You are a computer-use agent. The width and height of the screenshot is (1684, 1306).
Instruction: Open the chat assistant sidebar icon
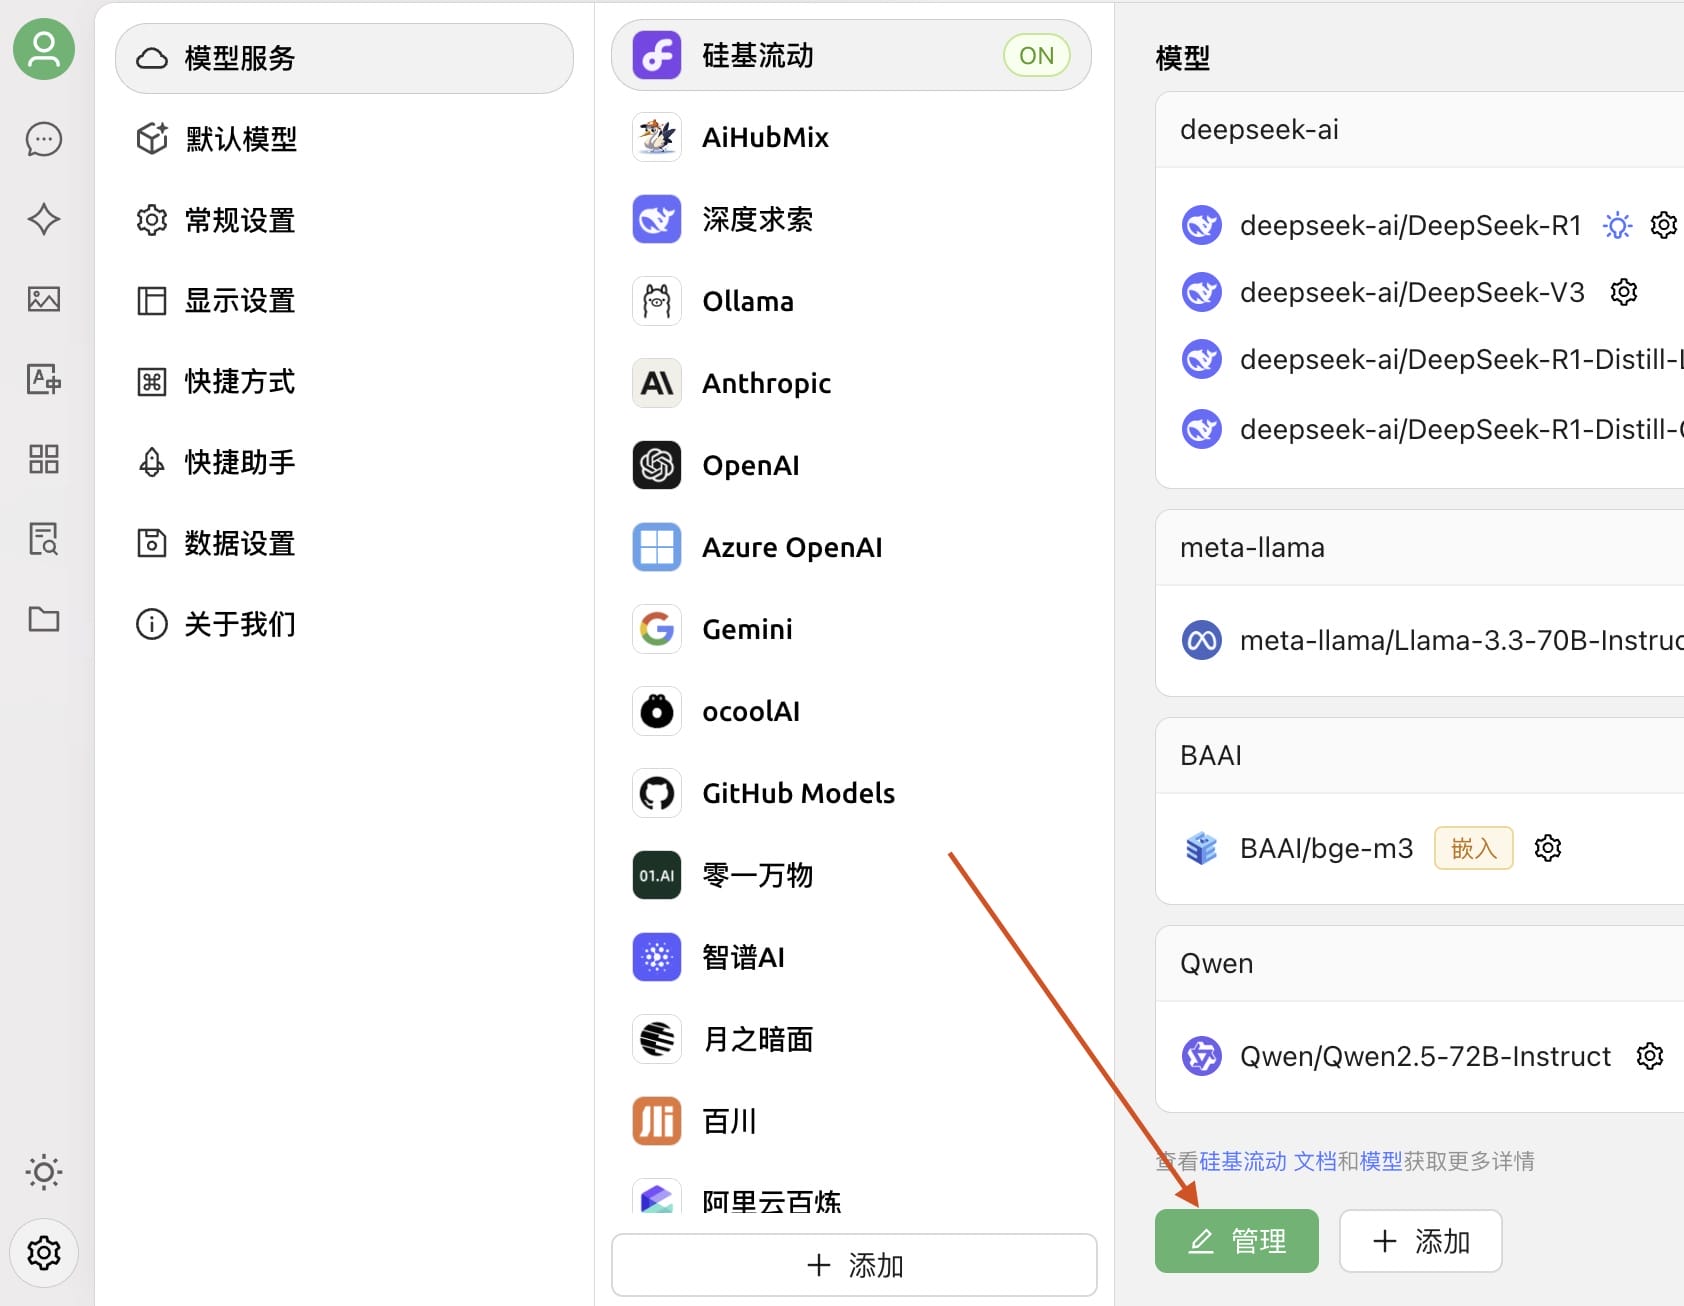click(x=44, y=139)
